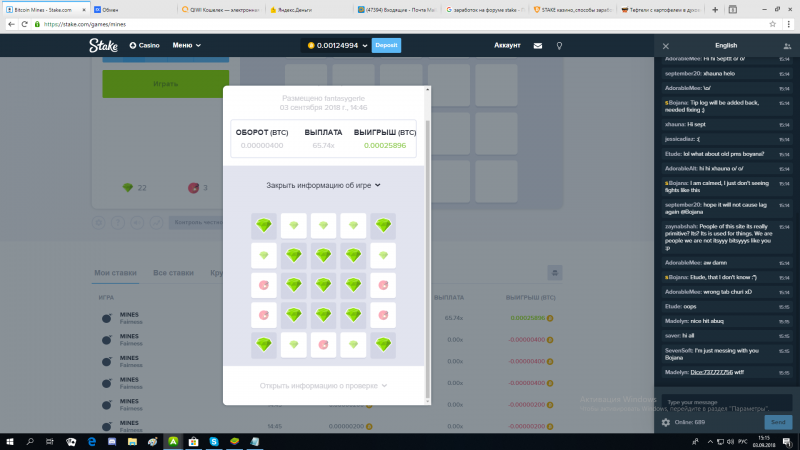Screen dimensions: 800x450
Task: Switch to Все ставки tab
Action: coord(173,273)
